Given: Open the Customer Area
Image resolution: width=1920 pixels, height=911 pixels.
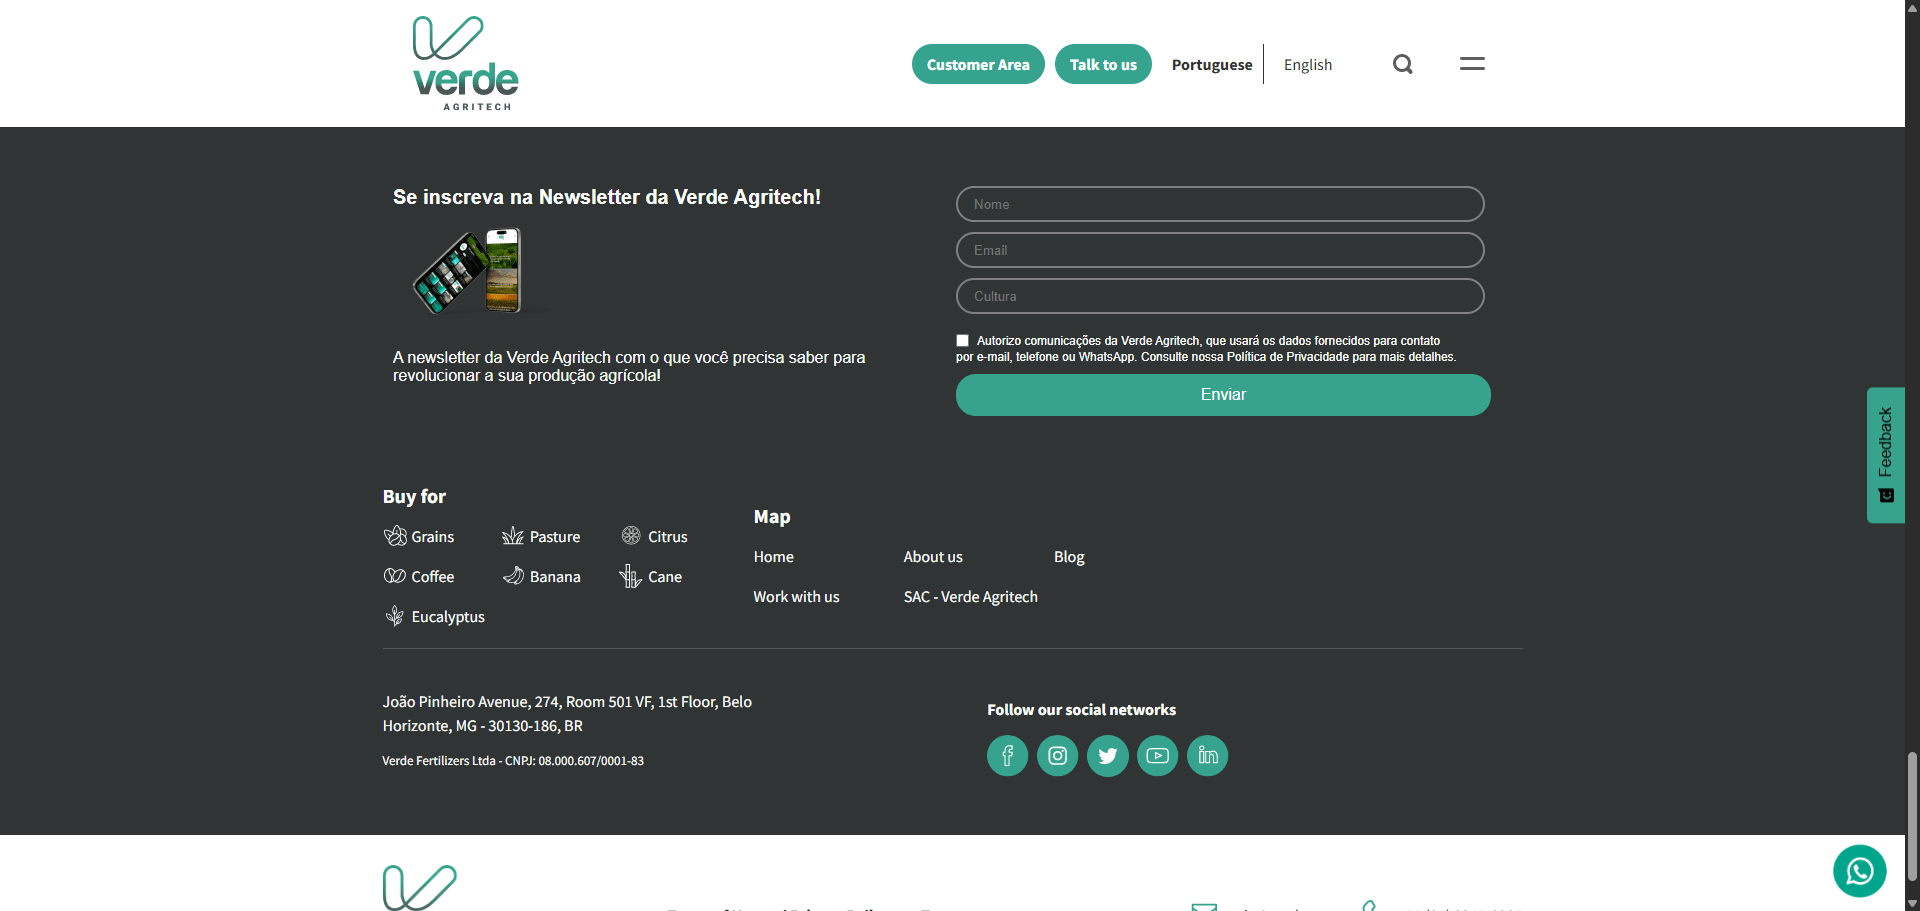Looking at the screenshot, I should pyautogui.click(x=977, y=63).
